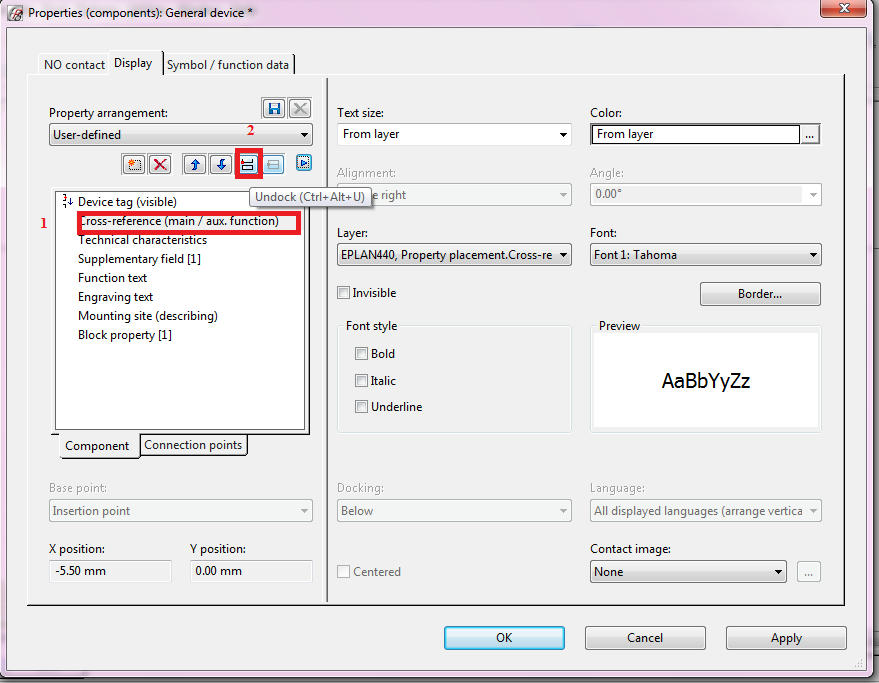Viewport: 879px width, 683px height.
Task: Open the Property arrangement User-defined dropdown
Action: [181, 135]
